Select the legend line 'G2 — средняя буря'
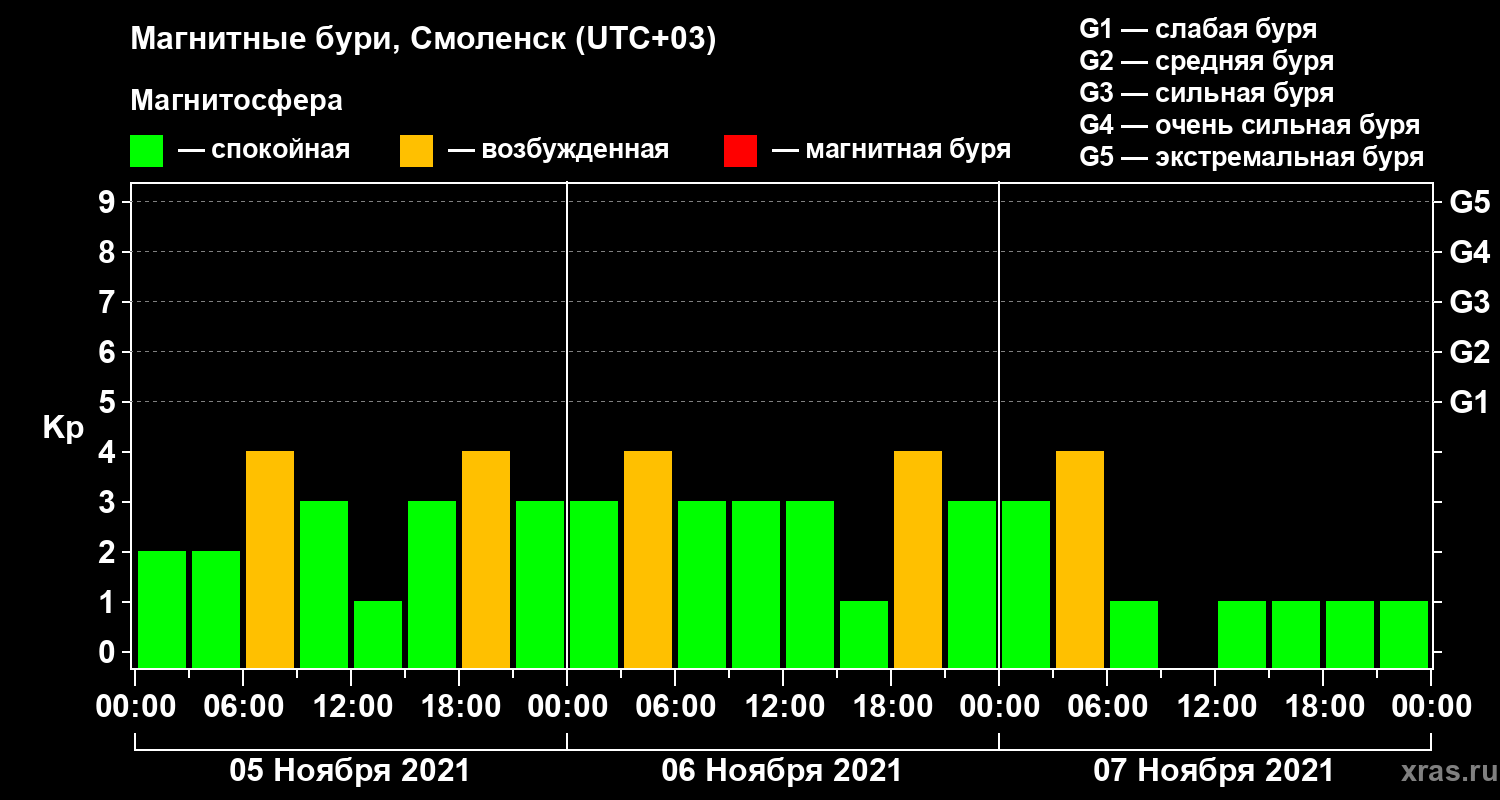1500x800 pixels. [1206, 61]
